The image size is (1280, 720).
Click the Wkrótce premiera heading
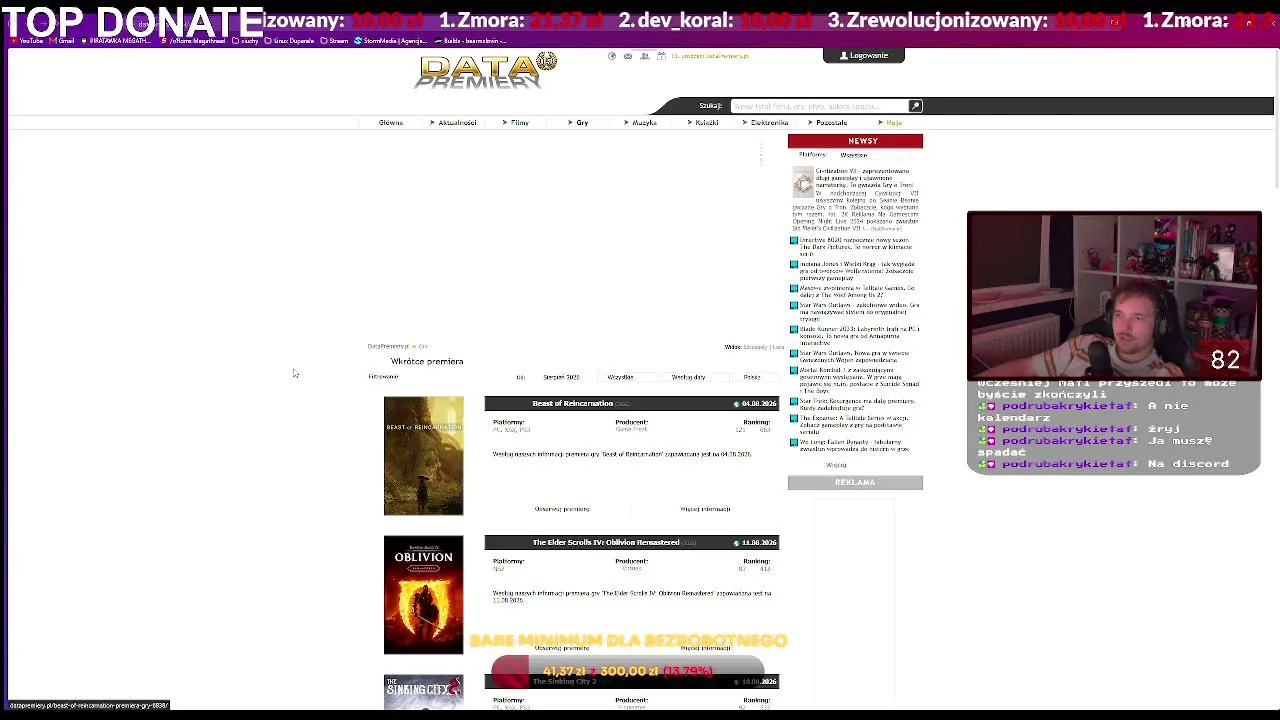click(427, 361)
